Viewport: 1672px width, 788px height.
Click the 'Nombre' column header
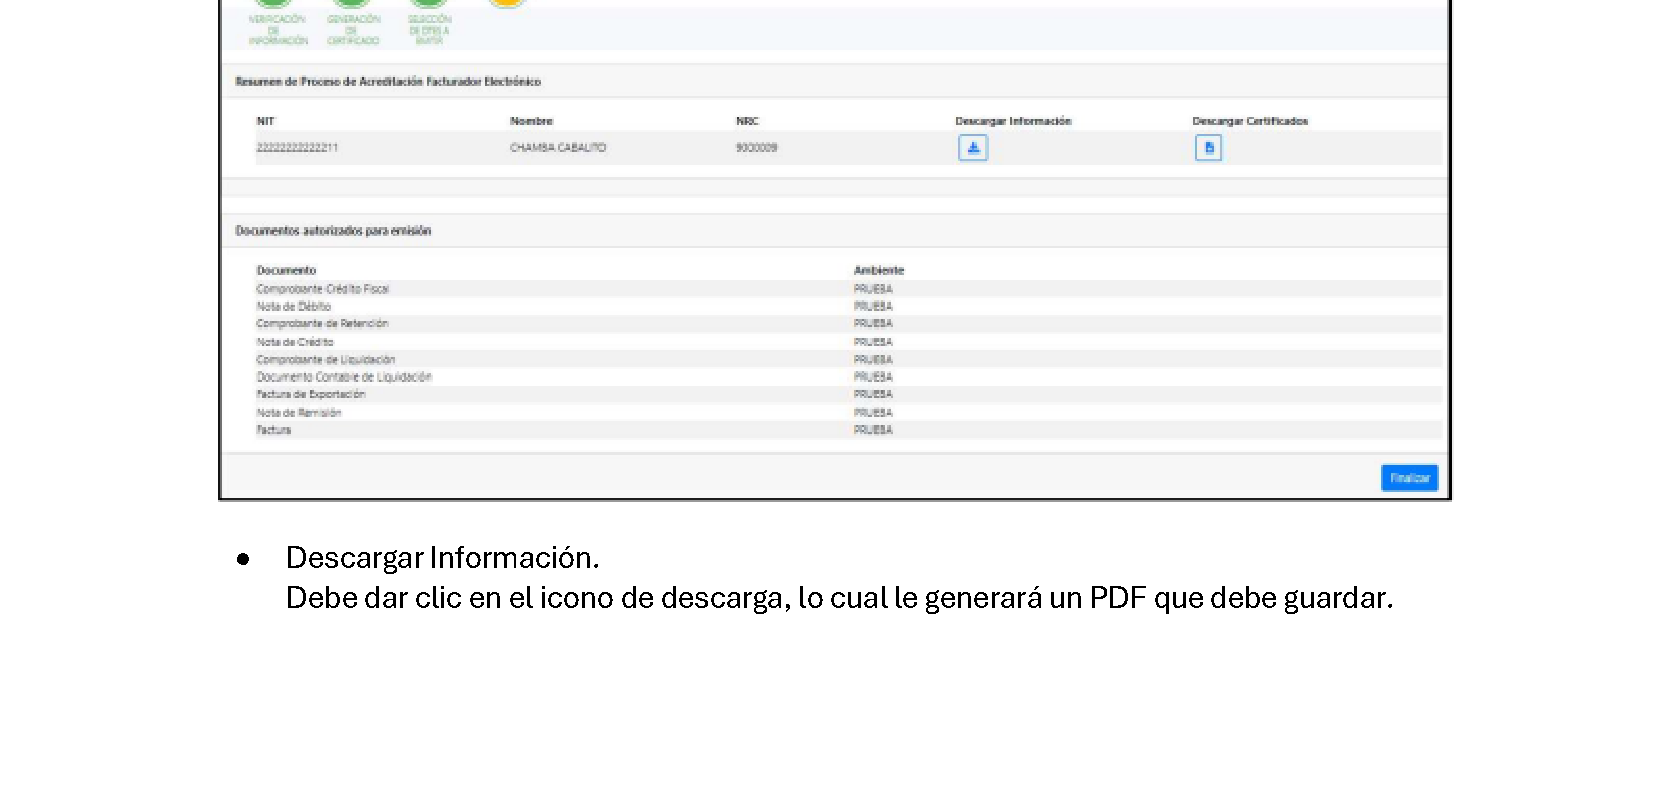(x=531, y=121)
